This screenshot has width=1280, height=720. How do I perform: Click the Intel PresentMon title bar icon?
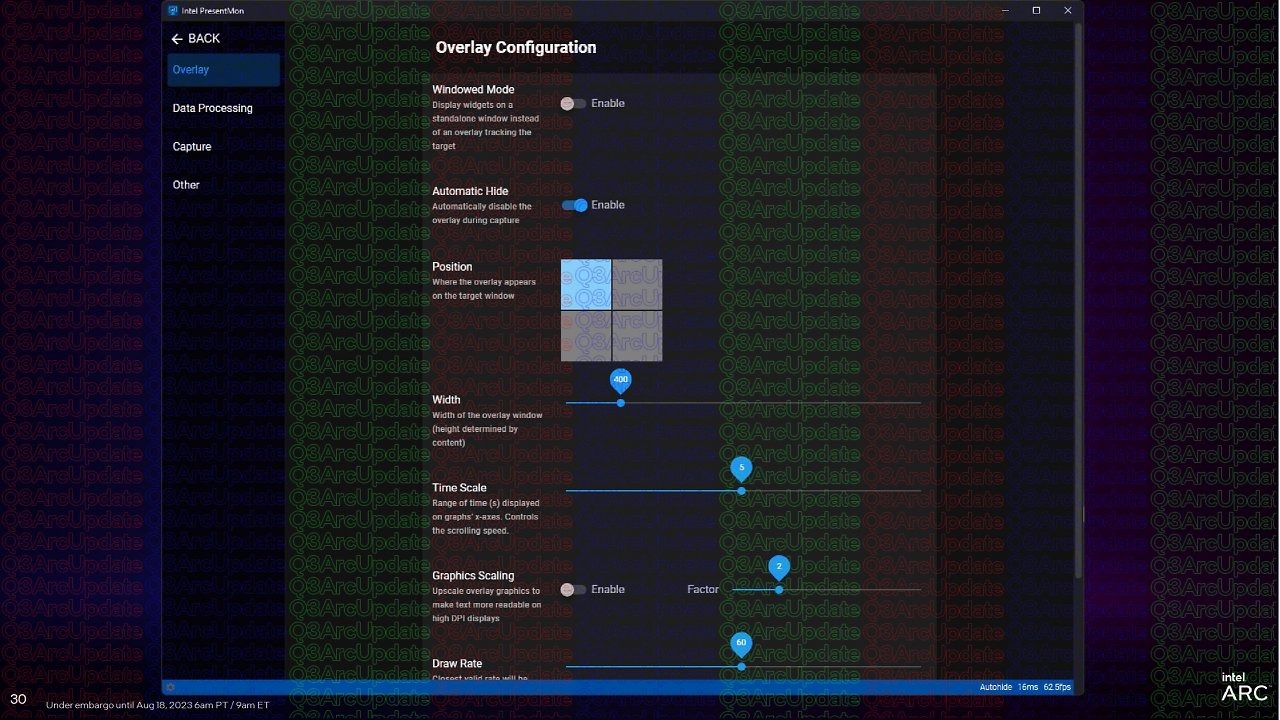173,10
